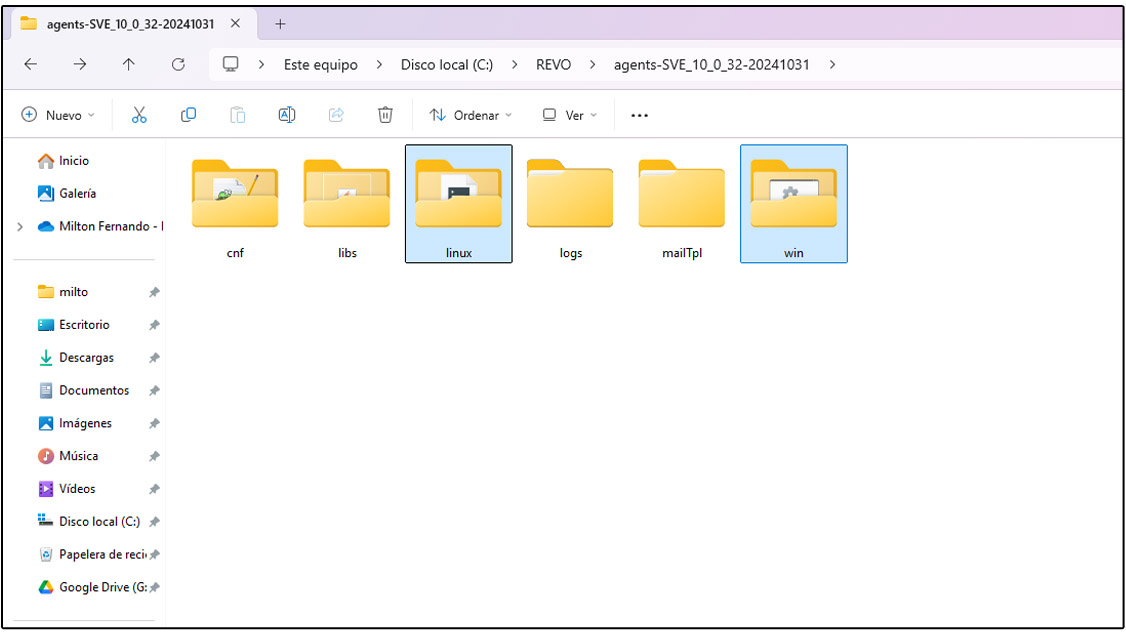Click Disco local (C:) in breadcrumb
Screen dimensions: 1126x636
(x=446, y=64)
